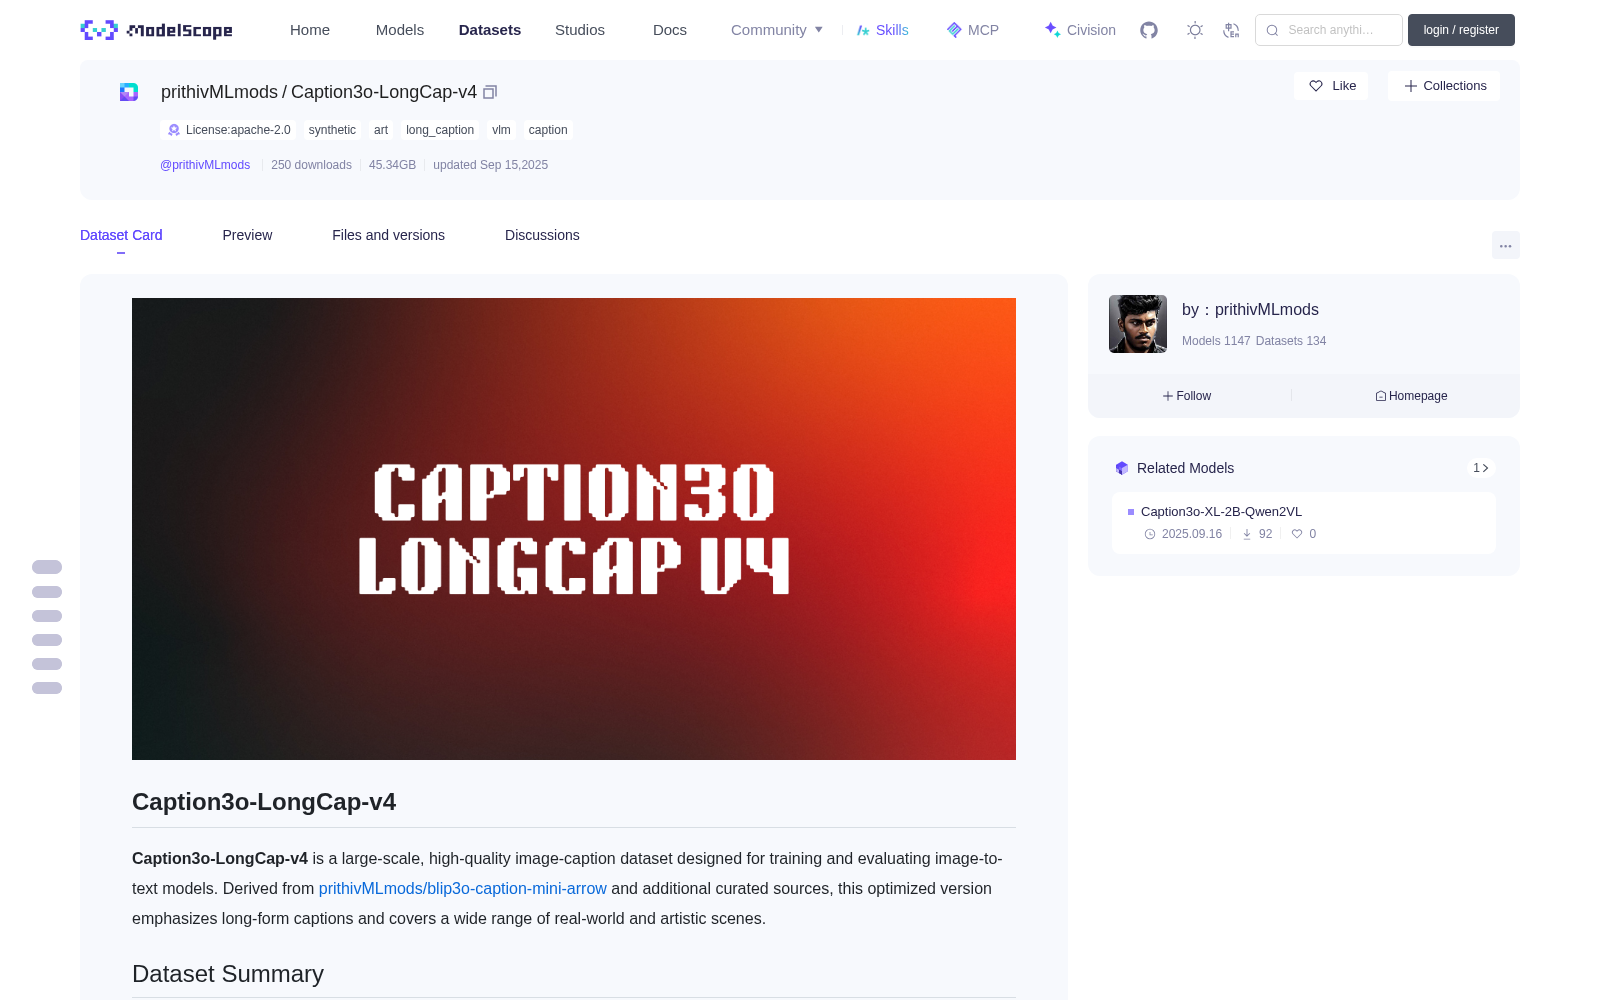This screenshot has width=1600, height=1000.
Task: Click the homepage house icon
Action: (x=1381, y=396)
